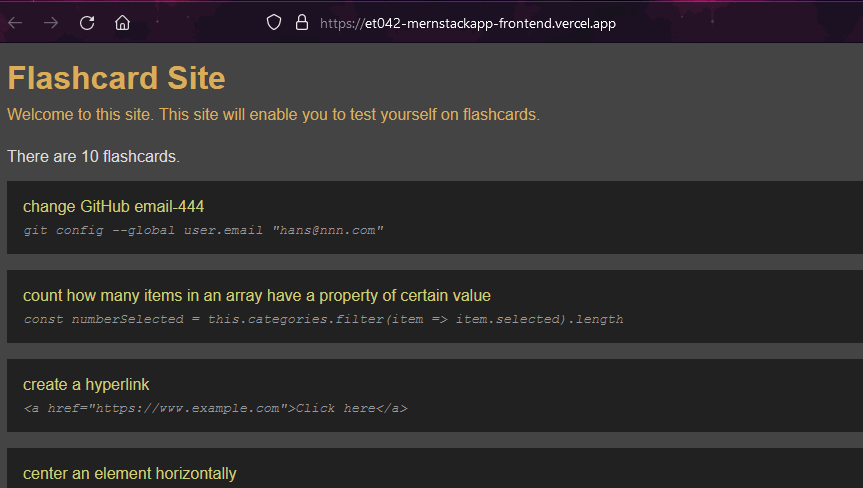Click the "There are 10 flashcards" text
Screen dimensions: 863x488
[x=94, y=156]
